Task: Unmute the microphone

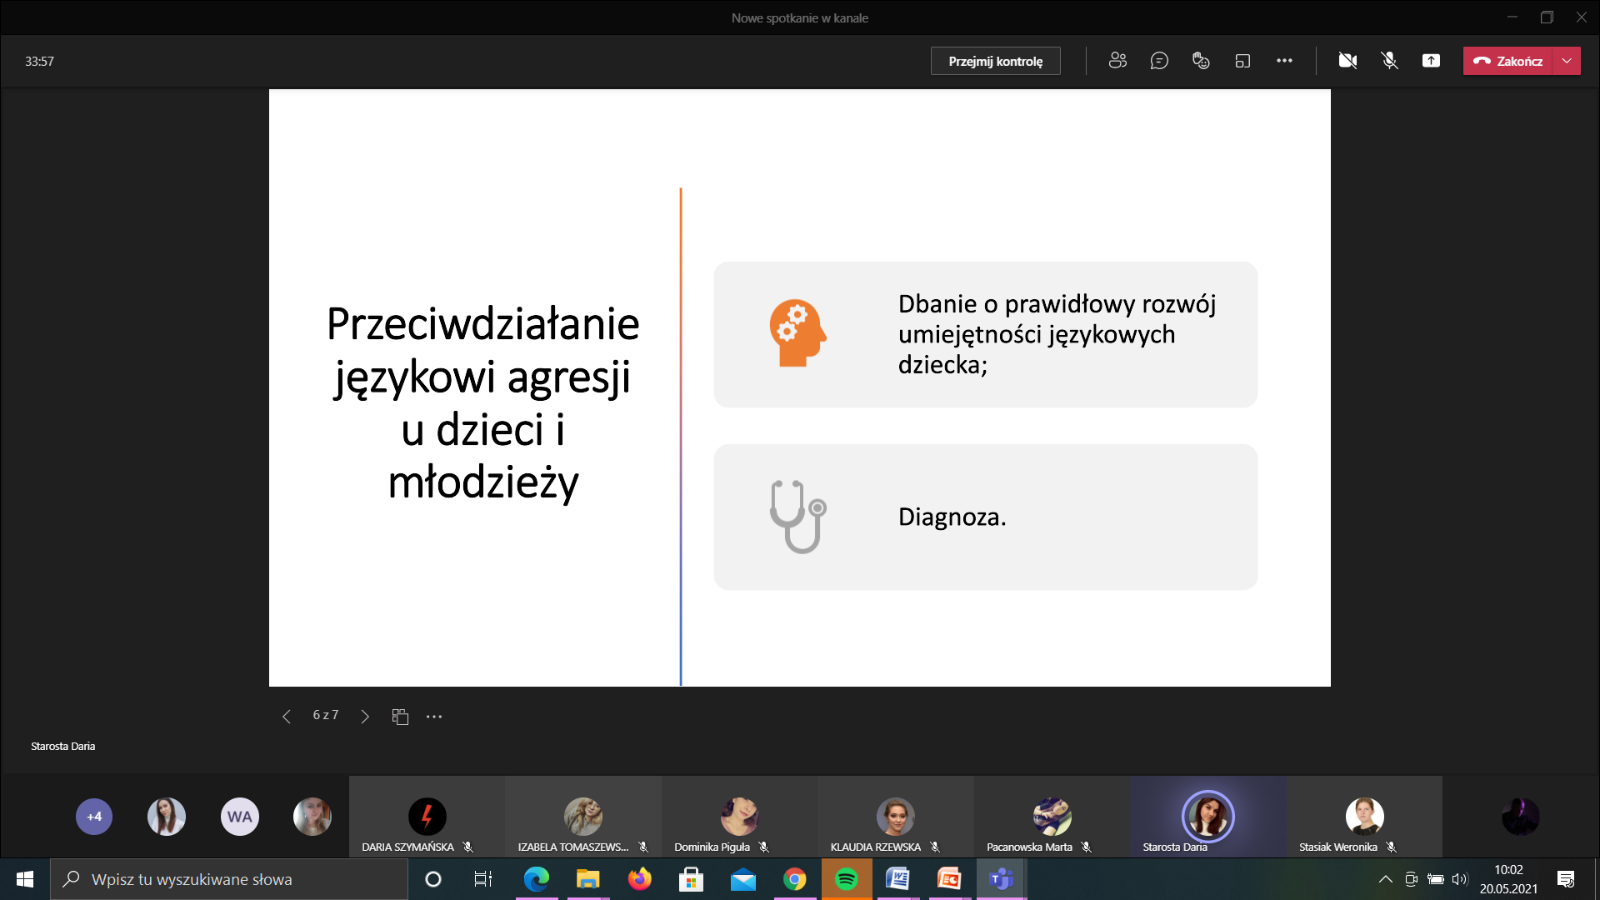Action: pos(1389,61)
